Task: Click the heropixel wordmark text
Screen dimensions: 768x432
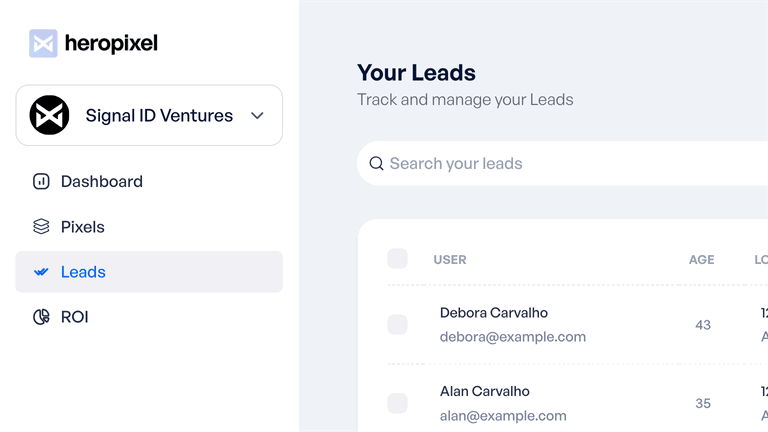Action: (111, 44)
